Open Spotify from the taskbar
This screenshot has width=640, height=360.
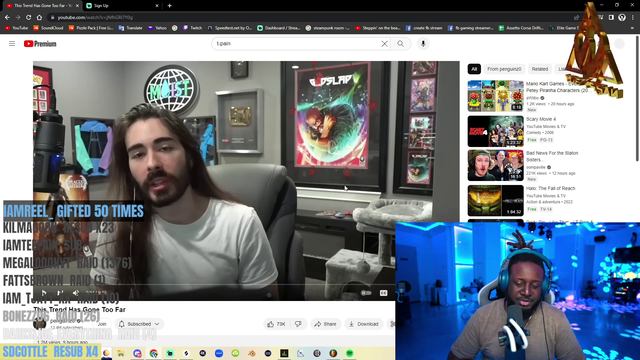(349, 353)
